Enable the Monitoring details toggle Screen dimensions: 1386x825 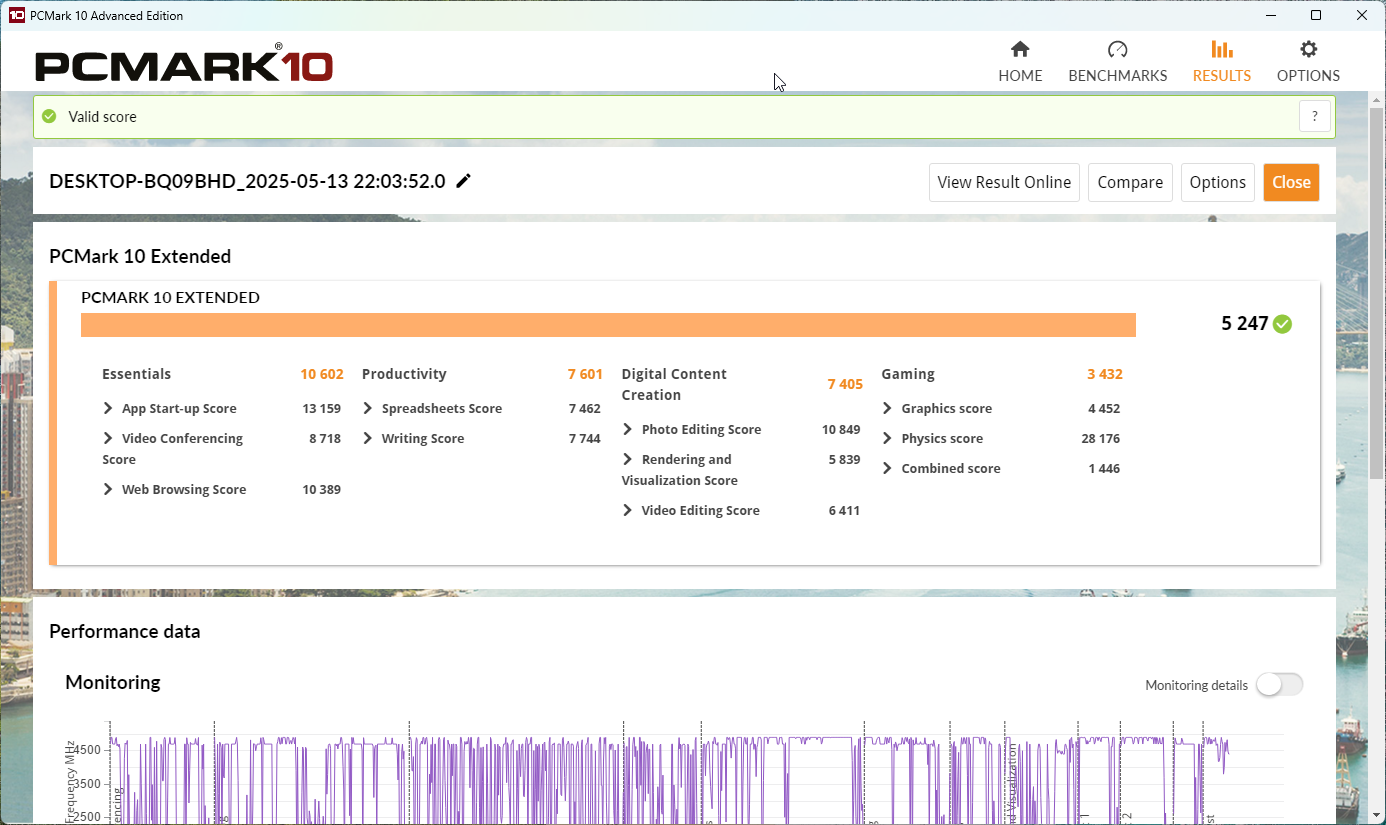1279,684
